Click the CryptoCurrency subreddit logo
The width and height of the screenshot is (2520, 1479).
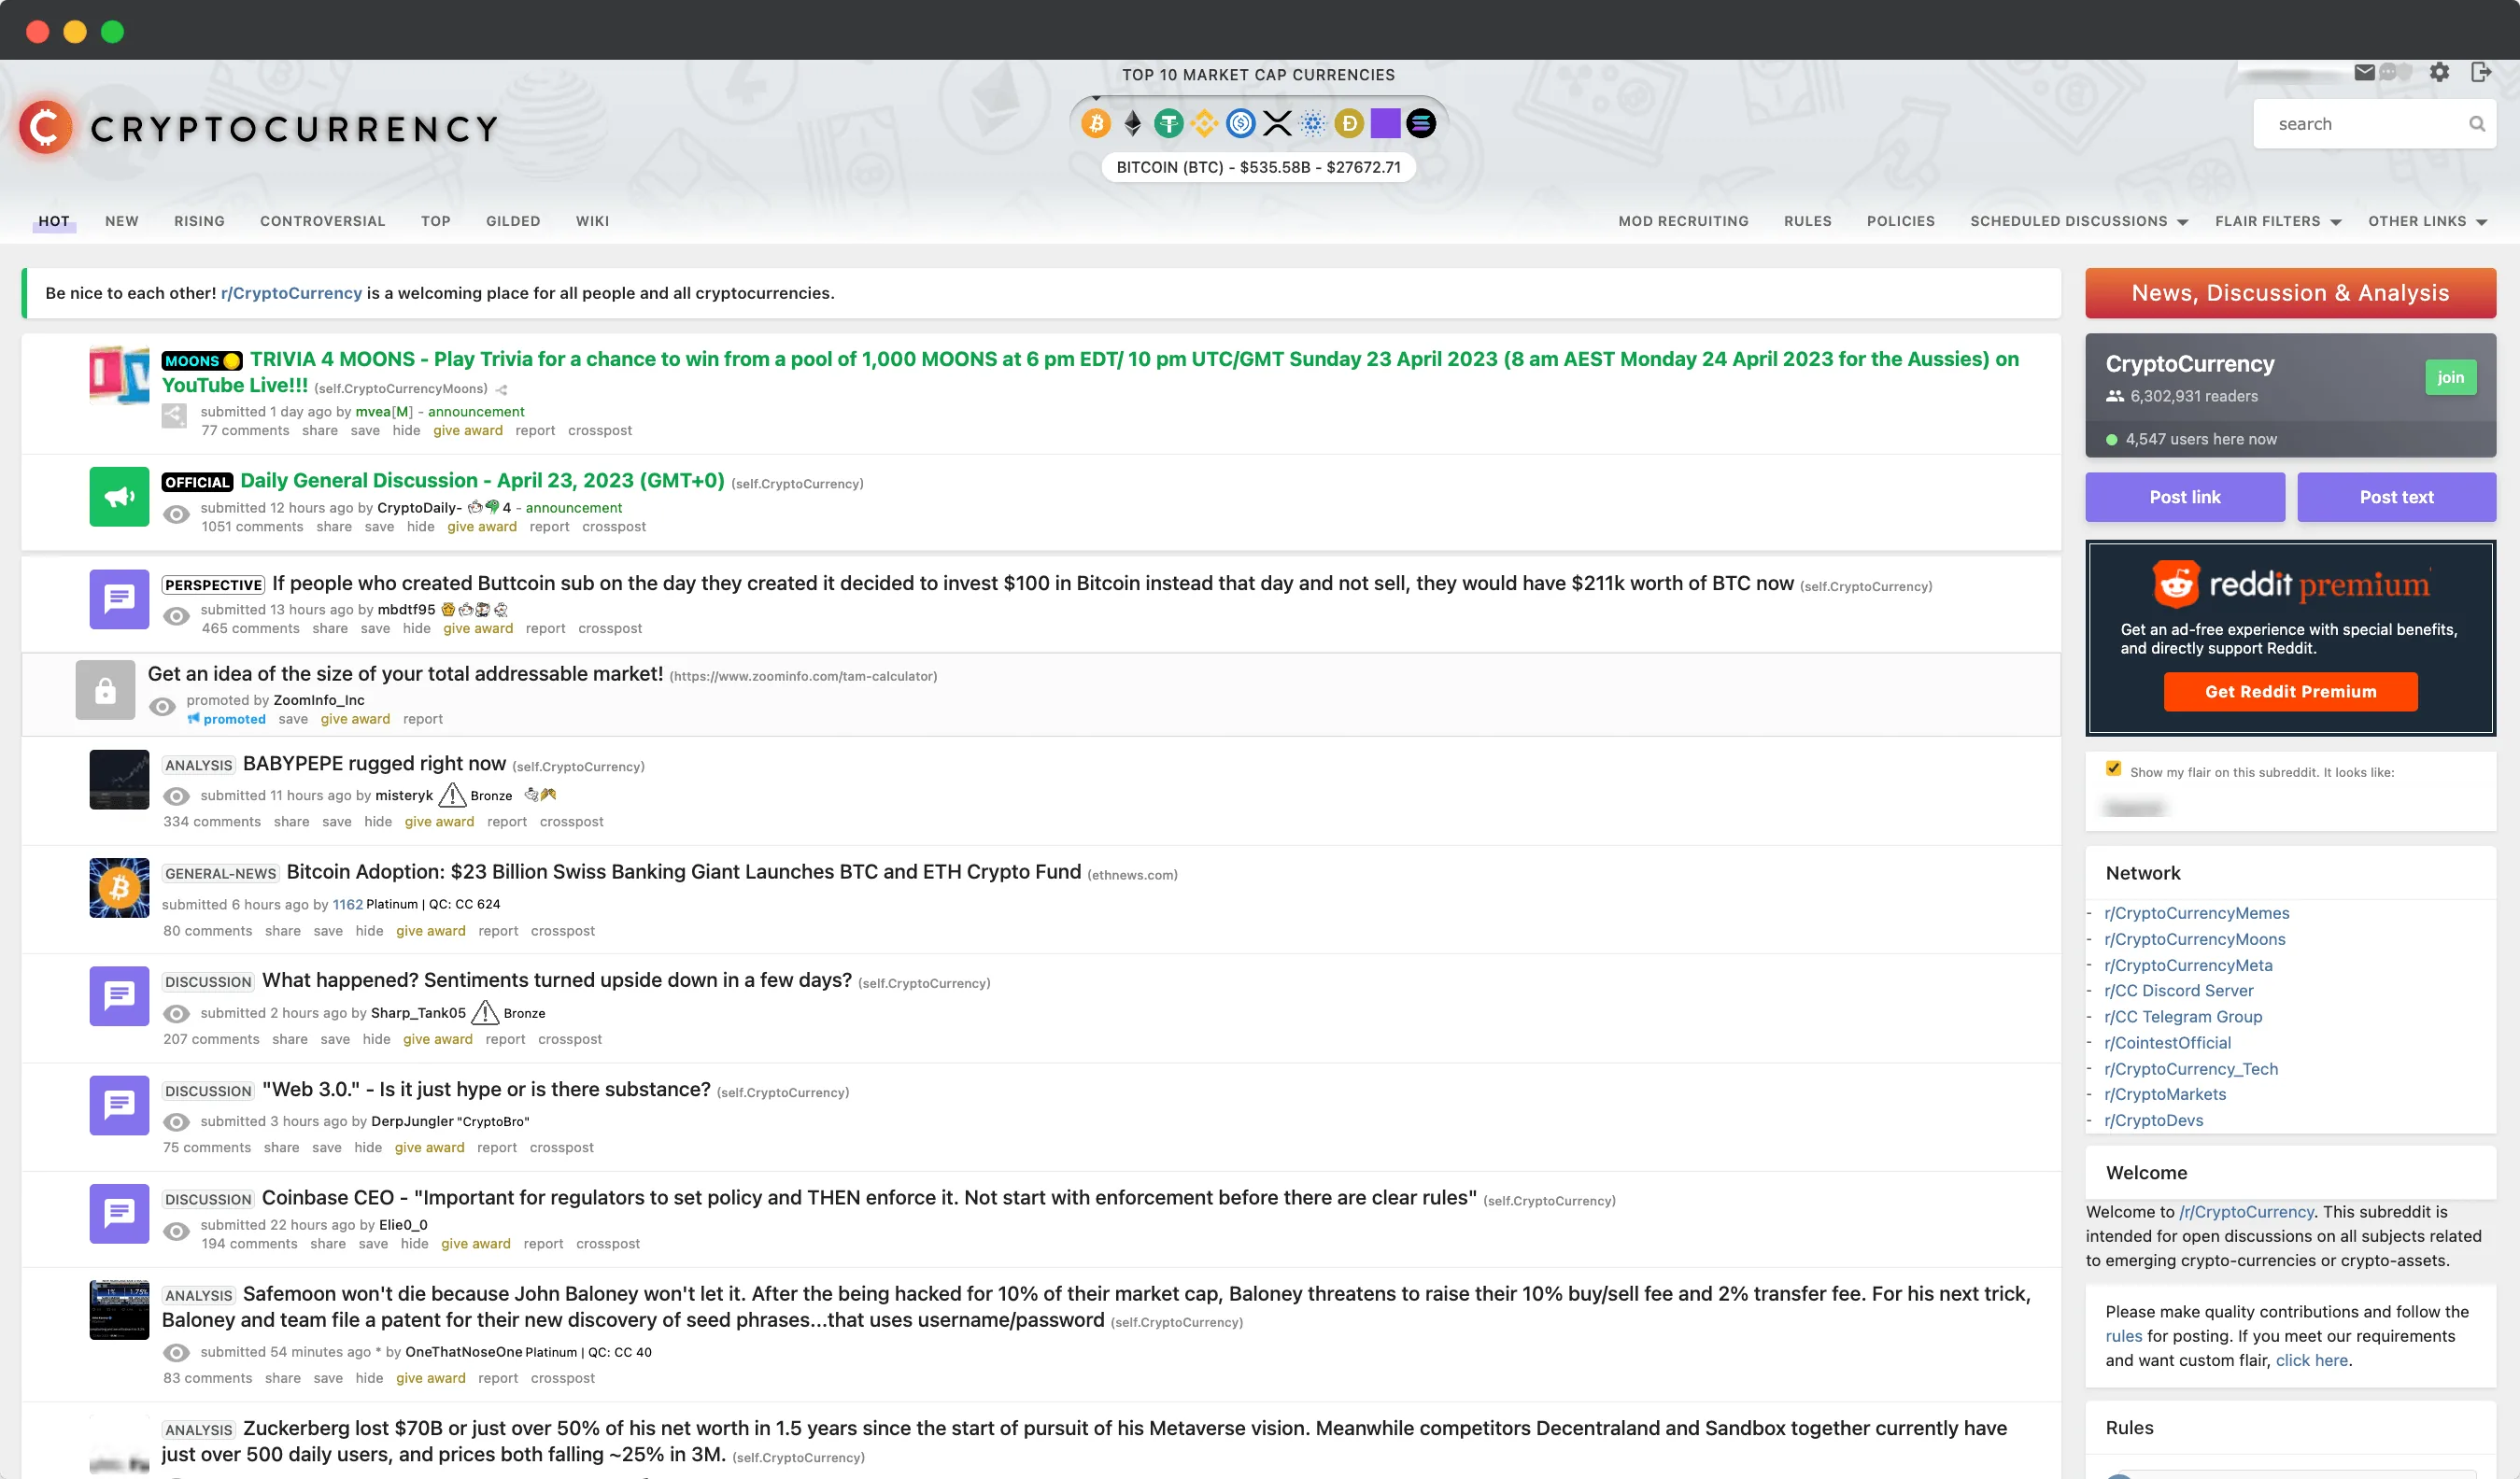[x=44, y=126]
